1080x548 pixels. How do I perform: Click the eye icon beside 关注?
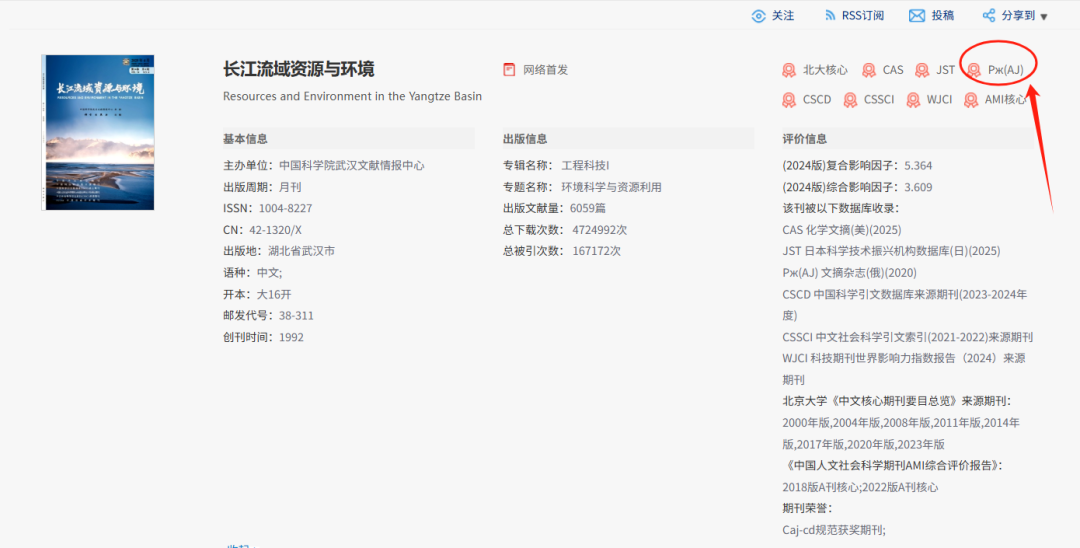point(758,16)
